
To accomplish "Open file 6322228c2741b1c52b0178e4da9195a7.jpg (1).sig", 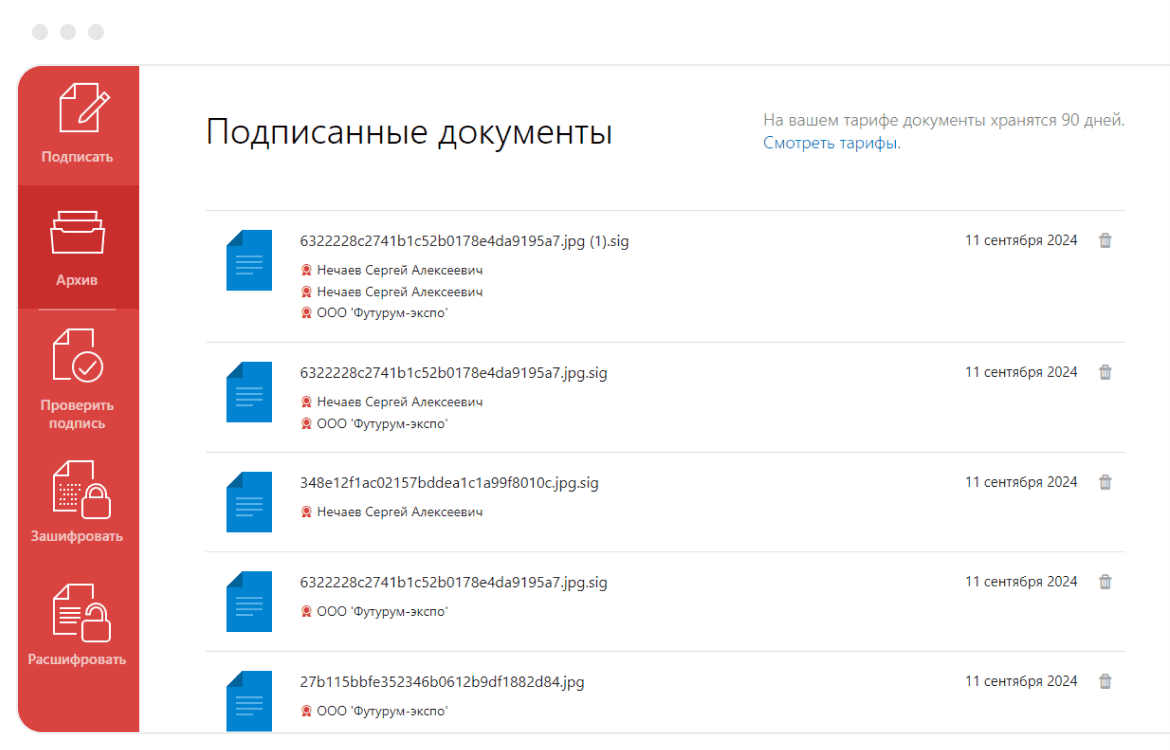I will pos(464,241).
